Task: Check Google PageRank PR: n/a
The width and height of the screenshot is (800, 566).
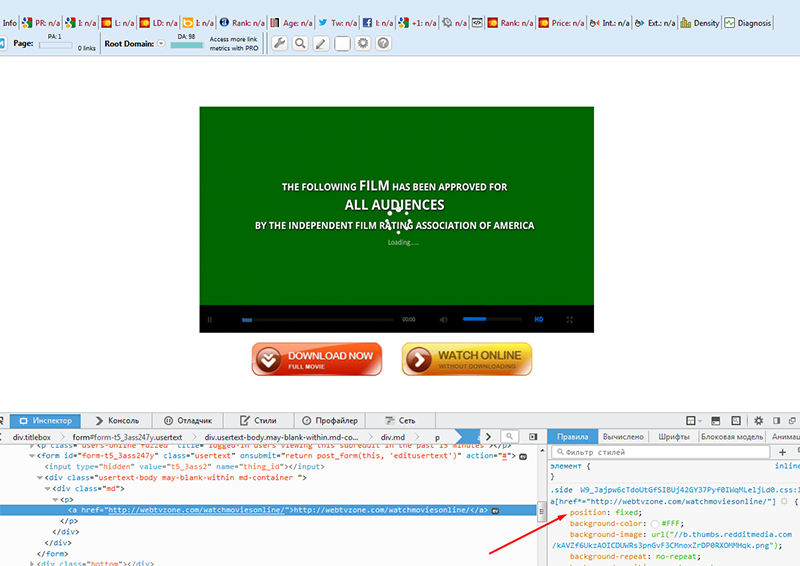Action: [x=41, y=23]
